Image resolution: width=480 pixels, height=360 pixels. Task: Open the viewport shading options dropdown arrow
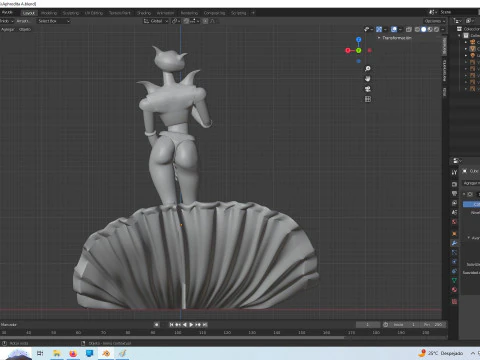pyautogui.click(x=443, y=29)
